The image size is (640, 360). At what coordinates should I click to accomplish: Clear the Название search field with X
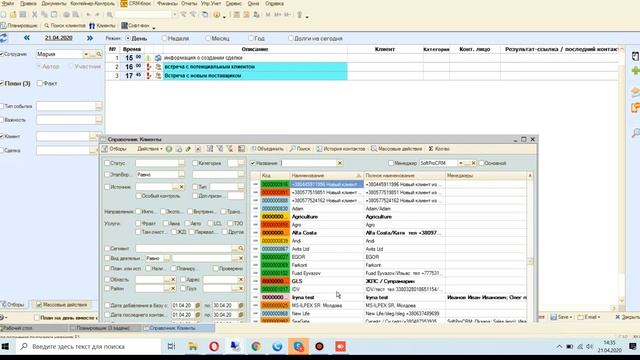[340, 163]
